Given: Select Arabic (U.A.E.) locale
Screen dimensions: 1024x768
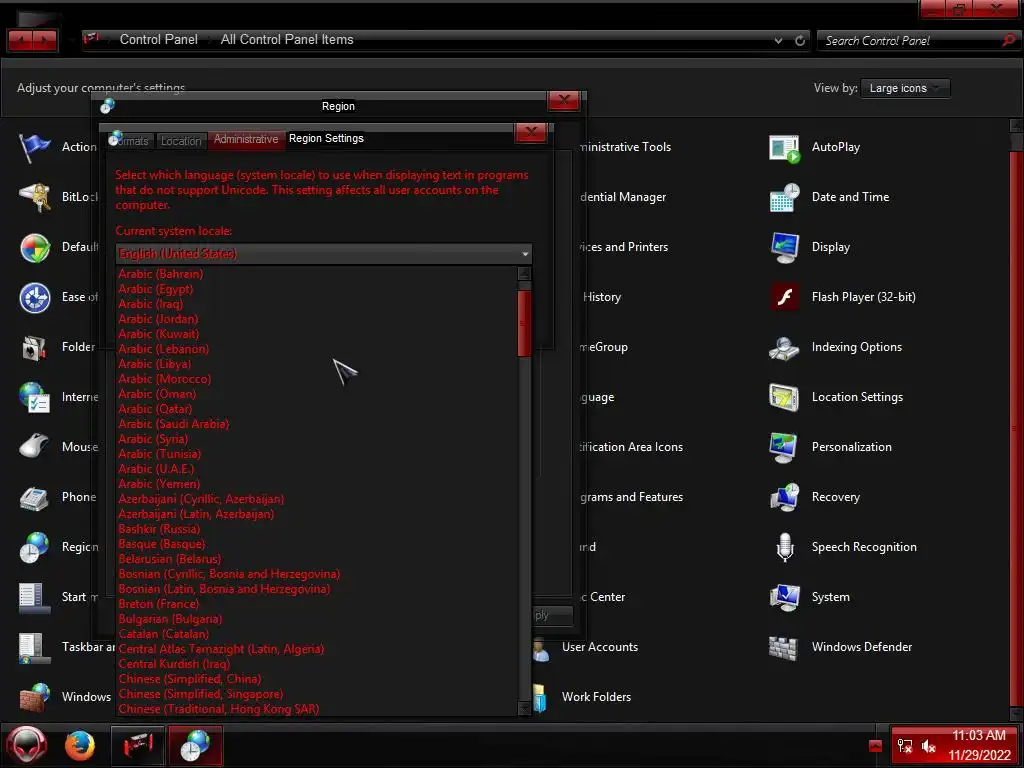Looking at the screenshot, I should pos(317,470).
